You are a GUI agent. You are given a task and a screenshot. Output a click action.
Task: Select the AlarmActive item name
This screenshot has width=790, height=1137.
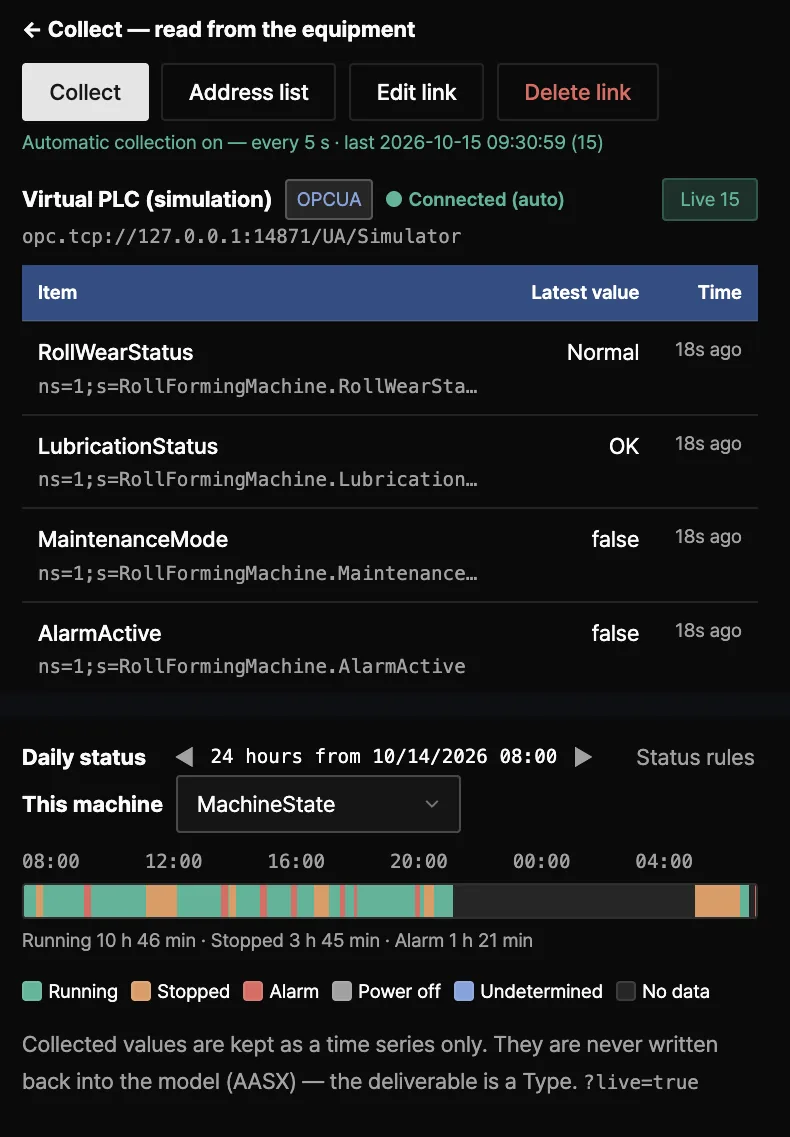[x=99, y=634]
